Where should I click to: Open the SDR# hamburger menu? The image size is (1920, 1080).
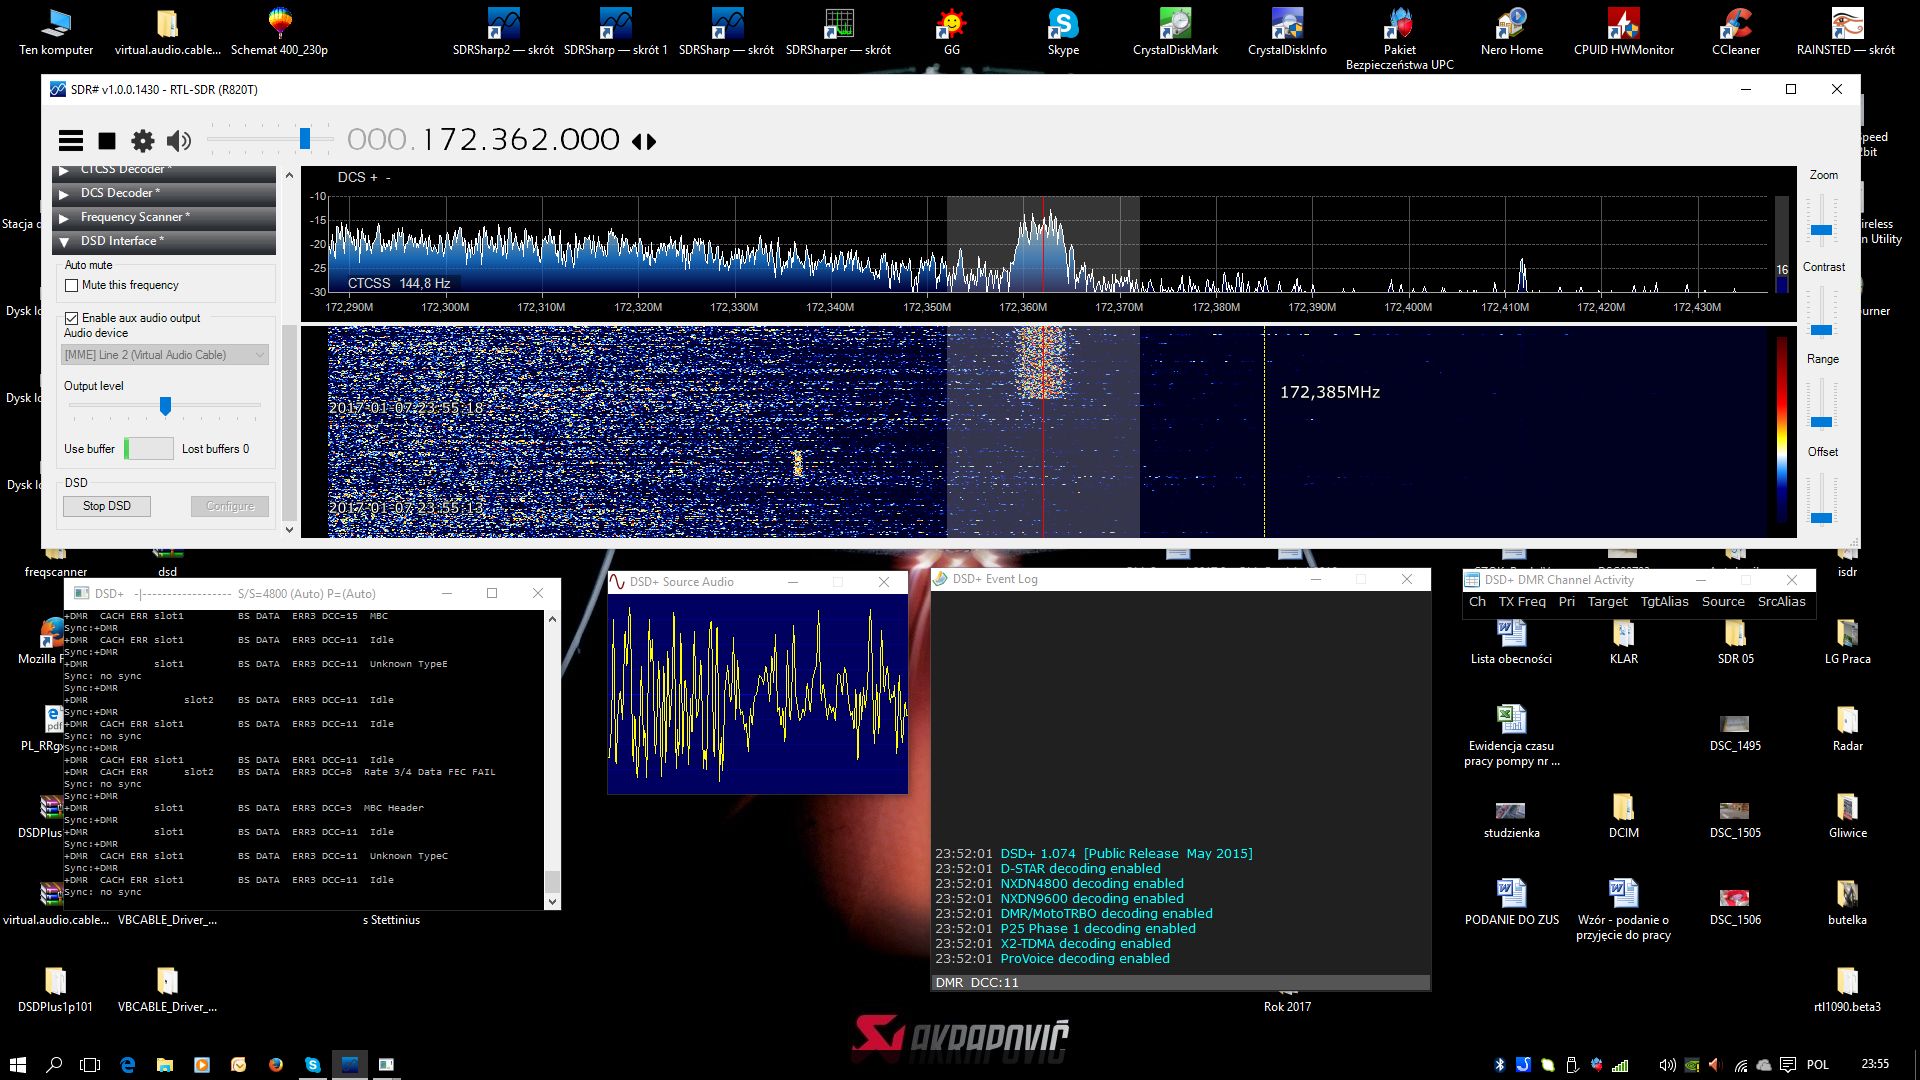71,141
